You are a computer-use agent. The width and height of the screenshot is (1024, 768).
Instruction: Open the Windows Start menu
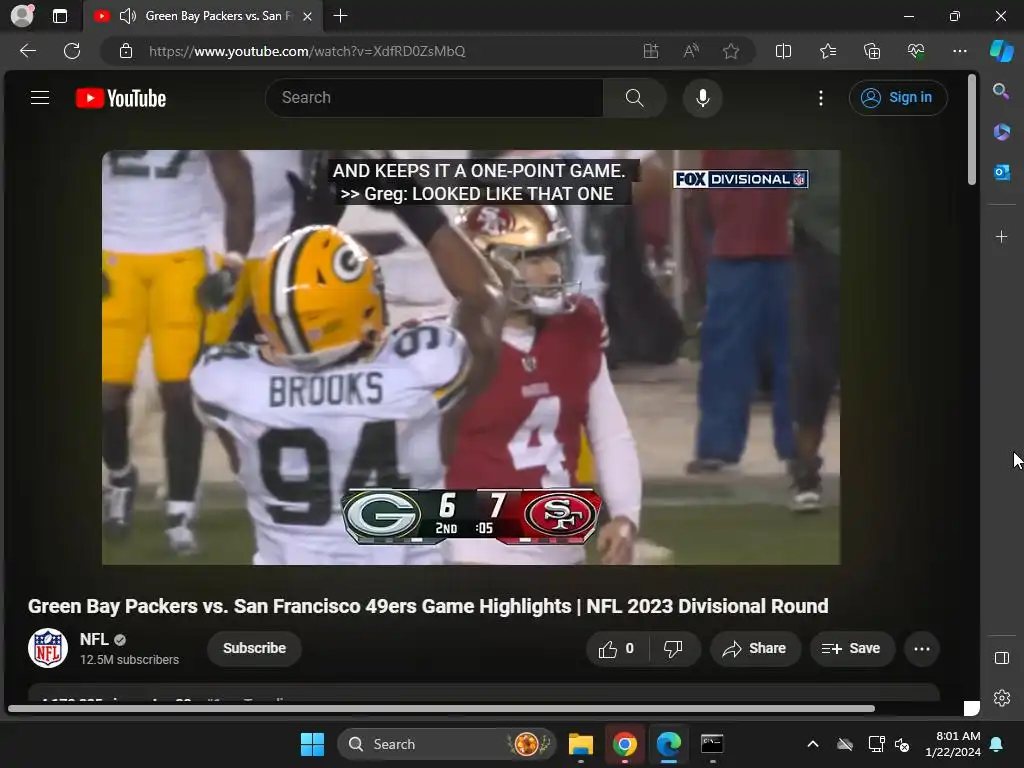[312, 744]
